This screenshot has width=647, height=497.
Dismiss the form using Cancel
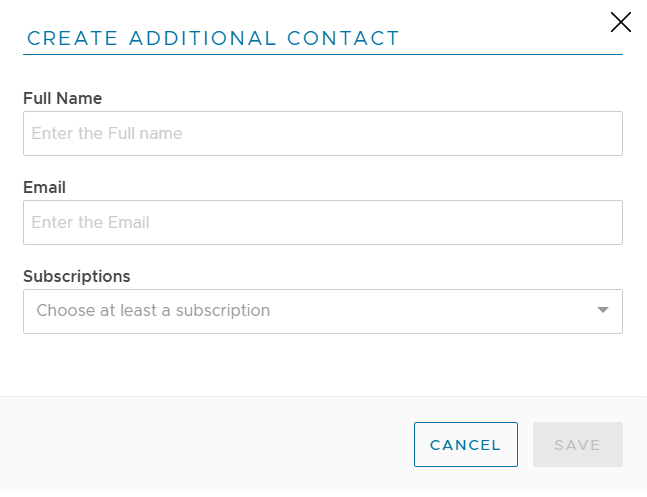click(465, 445)
